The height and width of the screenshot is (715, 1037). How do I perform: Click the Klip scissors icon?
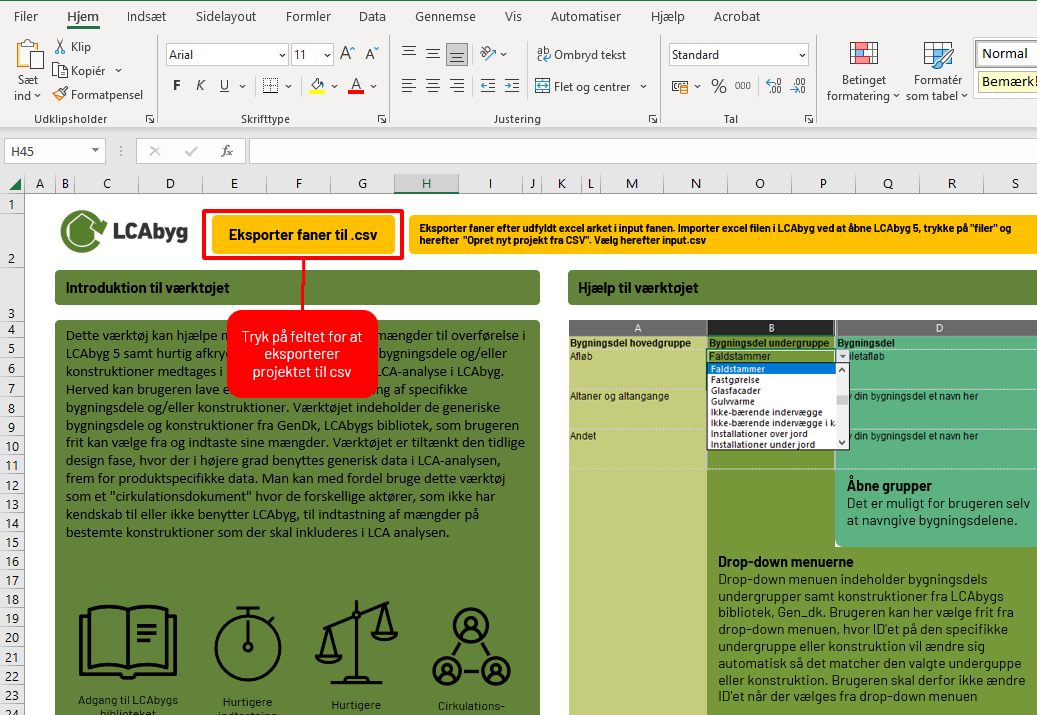tap(60, 46)
